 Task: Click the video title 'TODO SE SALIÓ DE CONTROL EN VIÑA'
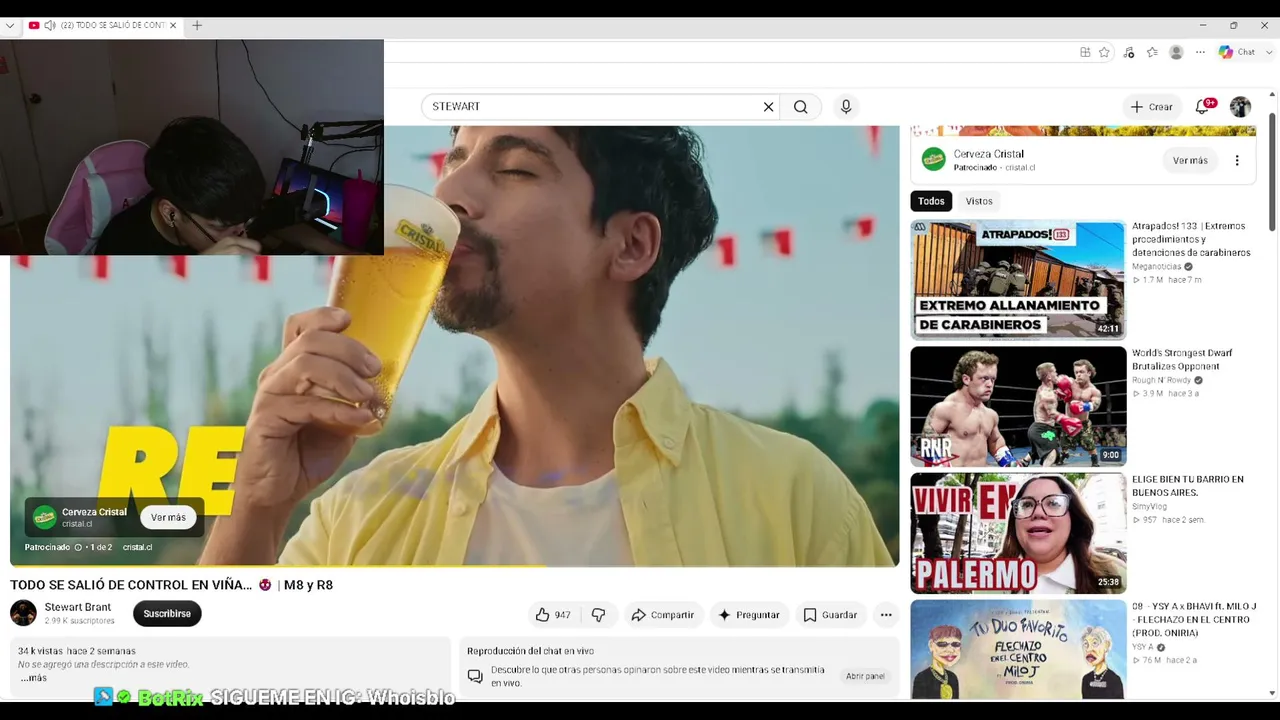coord(131,585)
